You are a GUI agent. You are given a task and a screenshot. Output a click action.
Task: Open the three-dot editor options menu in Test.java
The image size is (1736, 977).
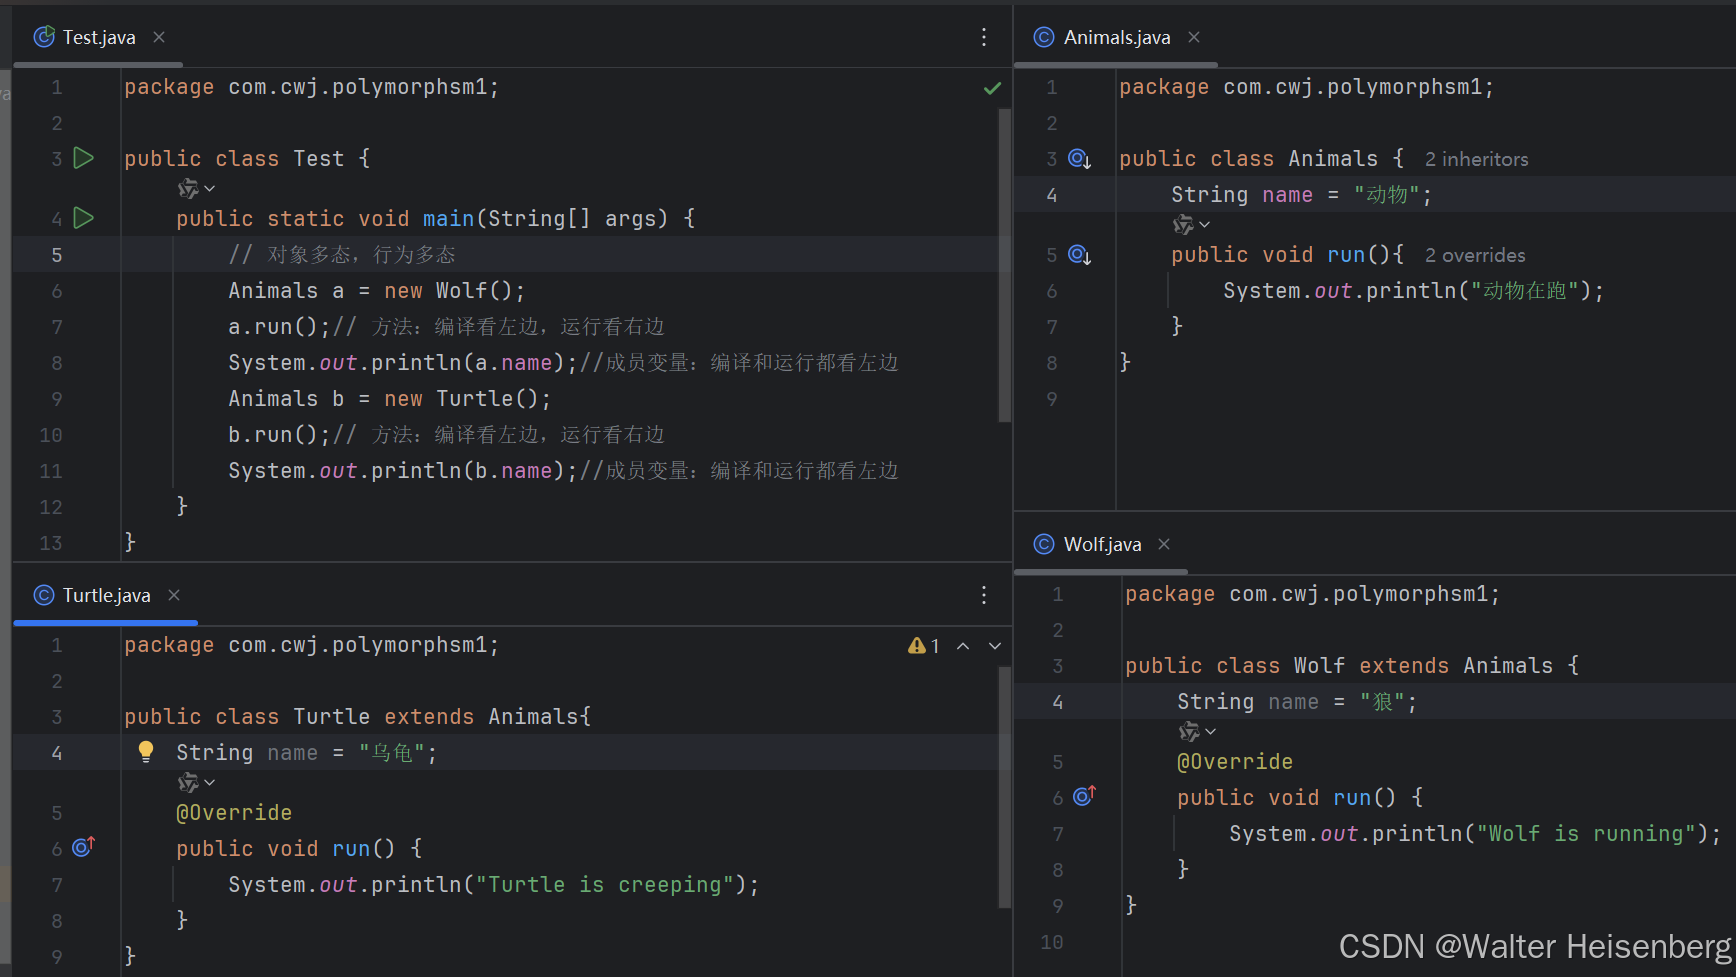pos(984,36)
